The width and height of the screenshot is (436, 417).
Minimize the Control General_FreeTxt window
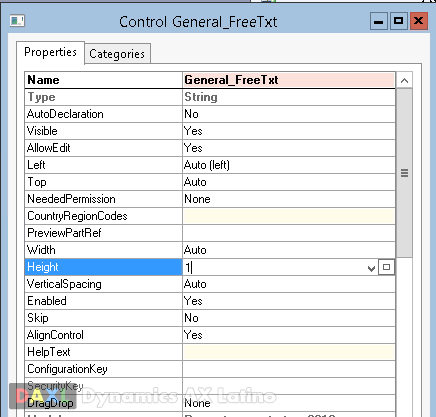pyautogui.click(x=378, y=22)
